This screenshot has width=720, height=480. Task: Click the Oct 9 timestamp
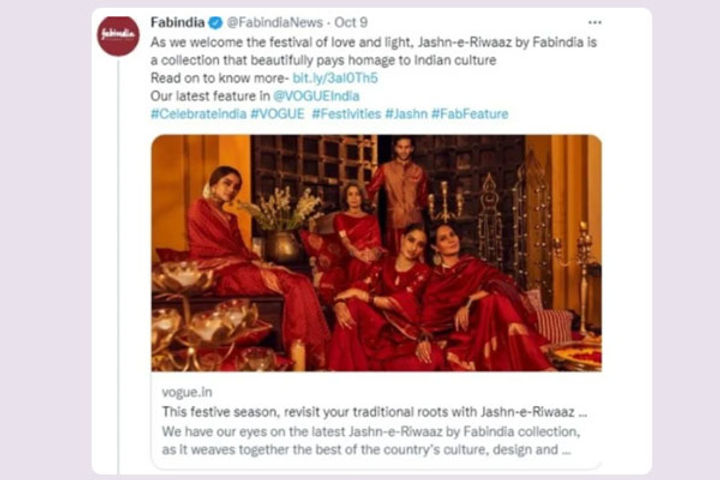tap(351, 23)
